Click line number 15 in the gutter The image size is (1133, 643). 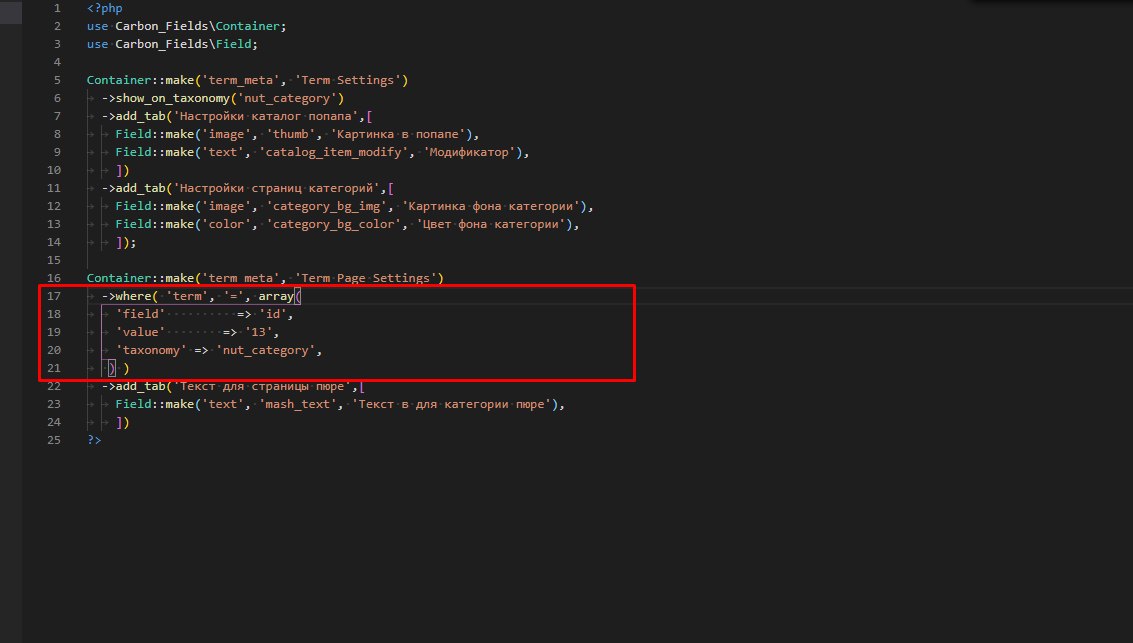click(x=54, y=260)
